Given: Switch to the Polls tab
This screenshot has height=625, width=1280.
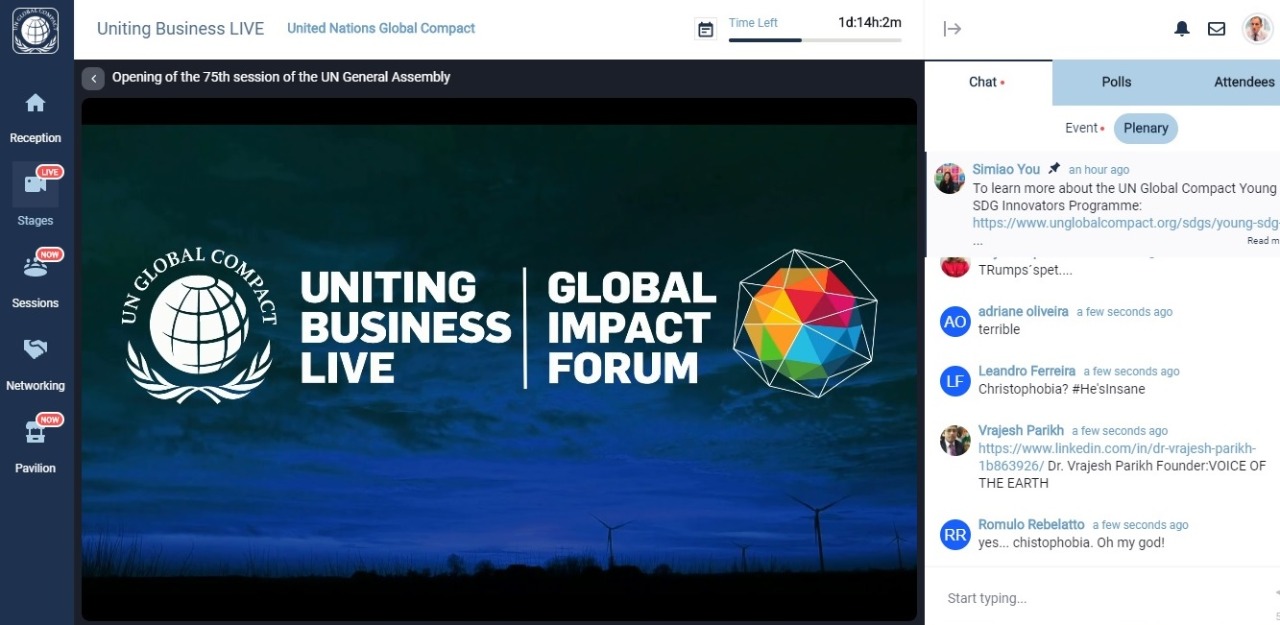Looking at the screenshot, I should [x=1116, y=82].
